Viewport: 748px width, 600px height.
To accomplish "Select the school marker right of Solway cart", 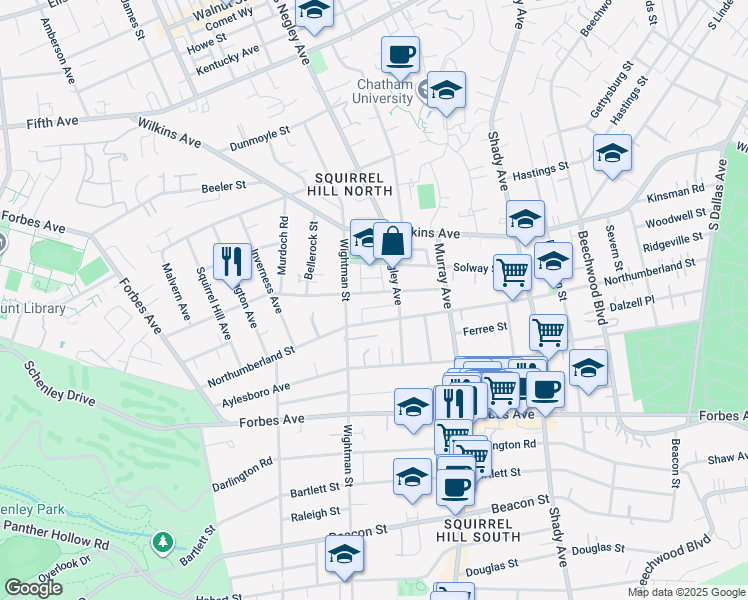I will tap(553, 264).
